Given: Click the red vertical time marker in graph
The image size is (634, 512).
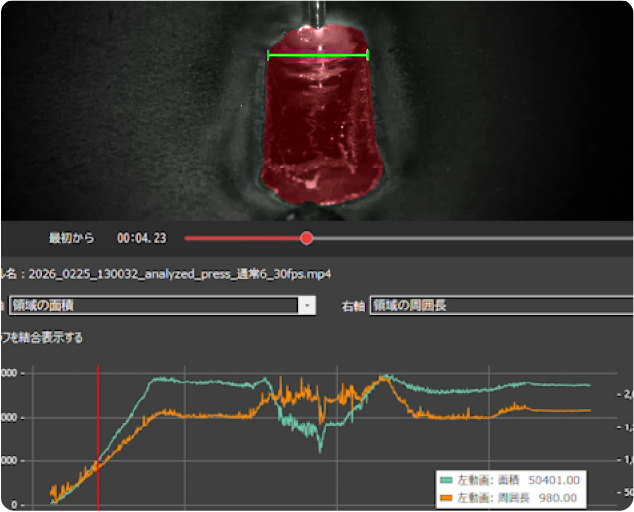Looking at the screenshot, I should (x=98, y=437).
